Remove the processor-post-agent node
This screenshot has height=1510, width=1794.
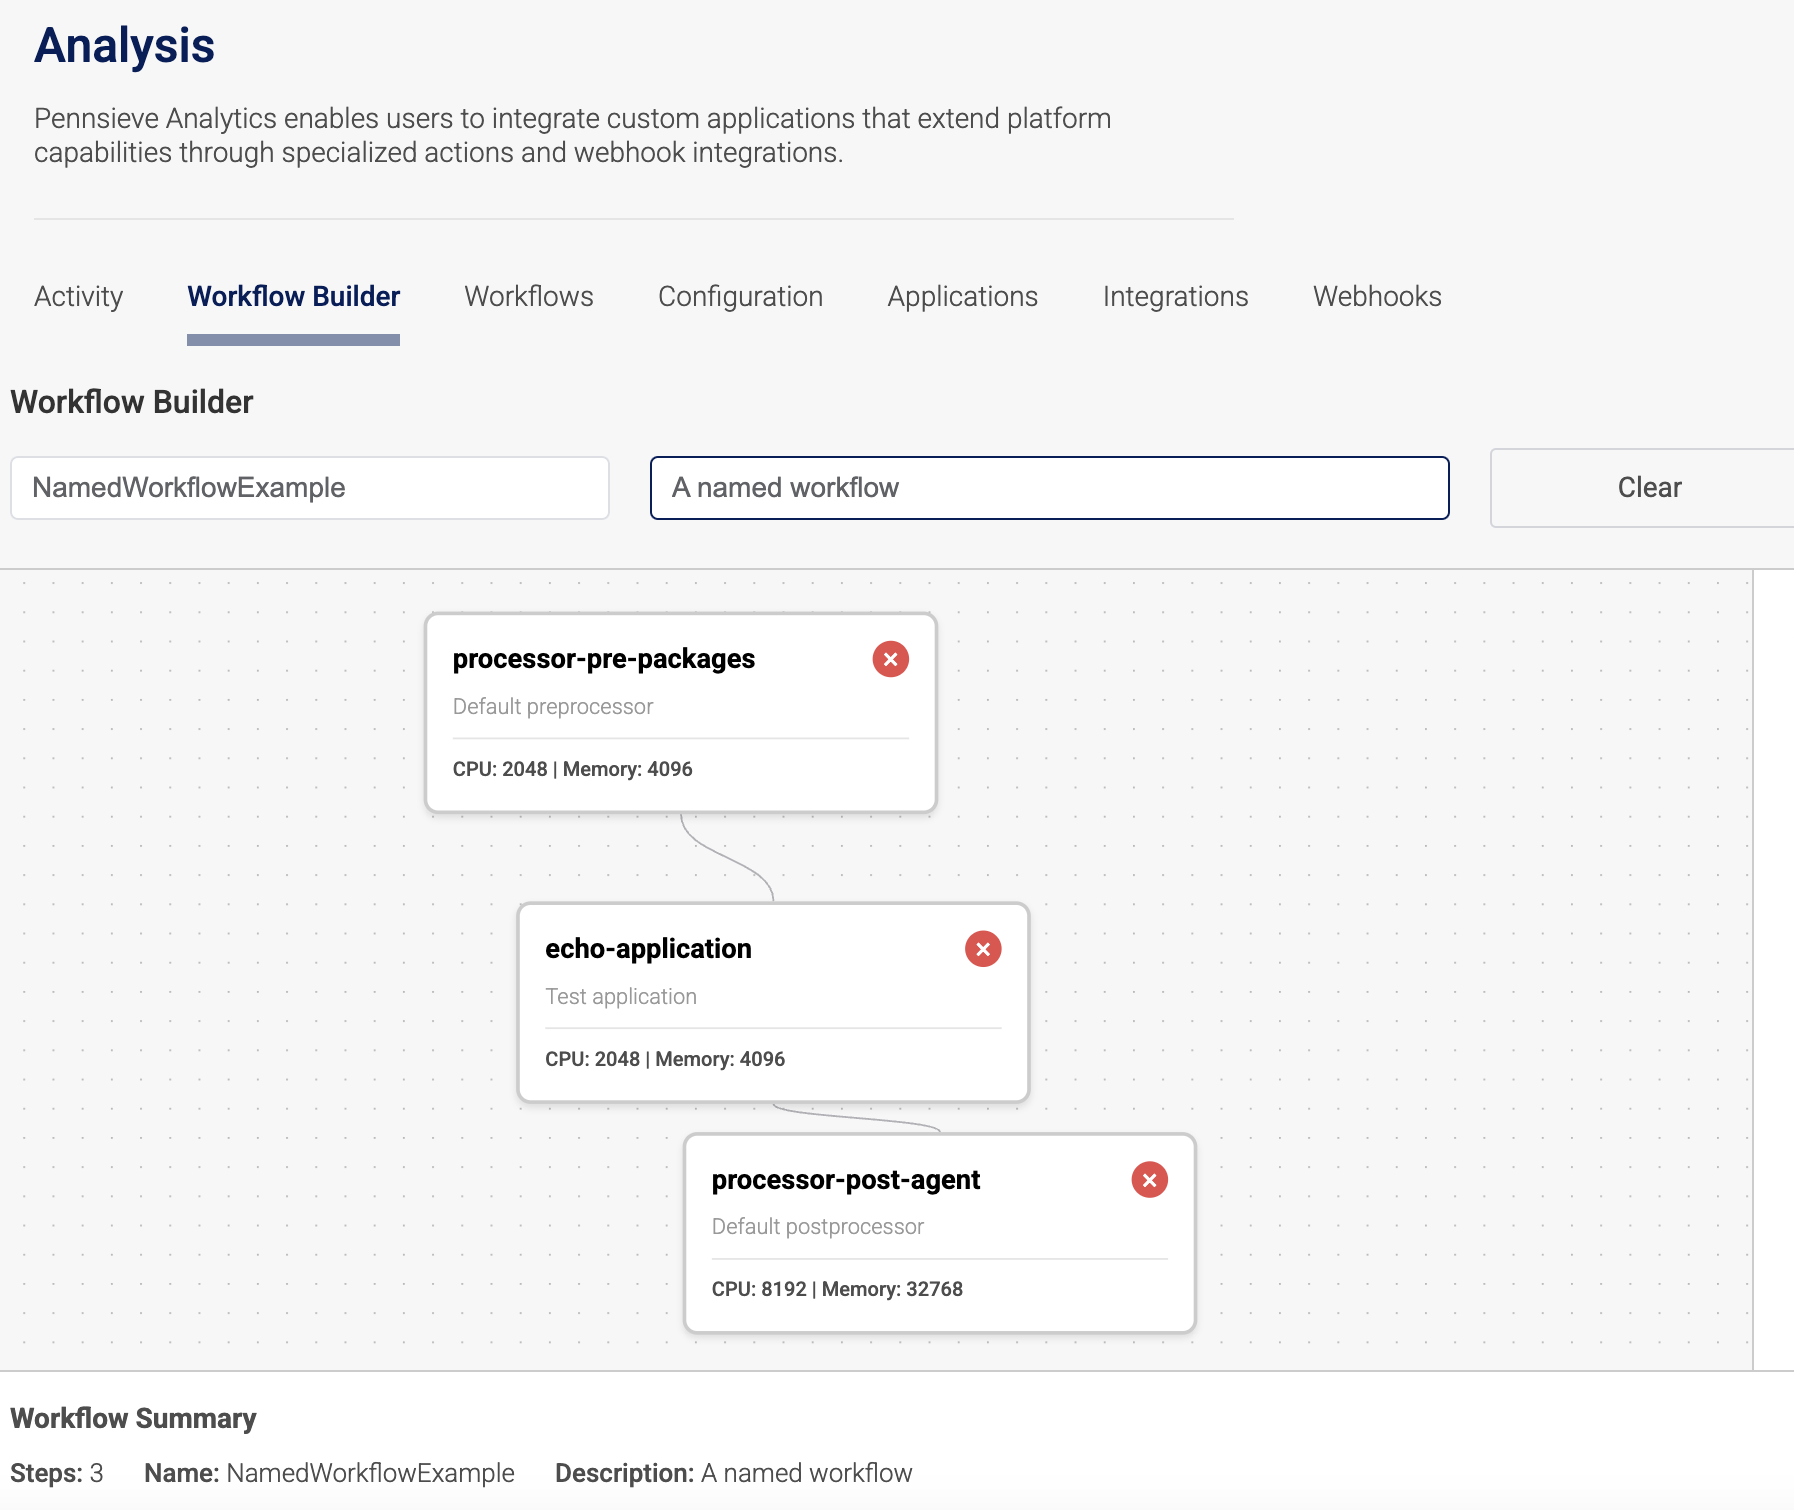point(1148,1180)
